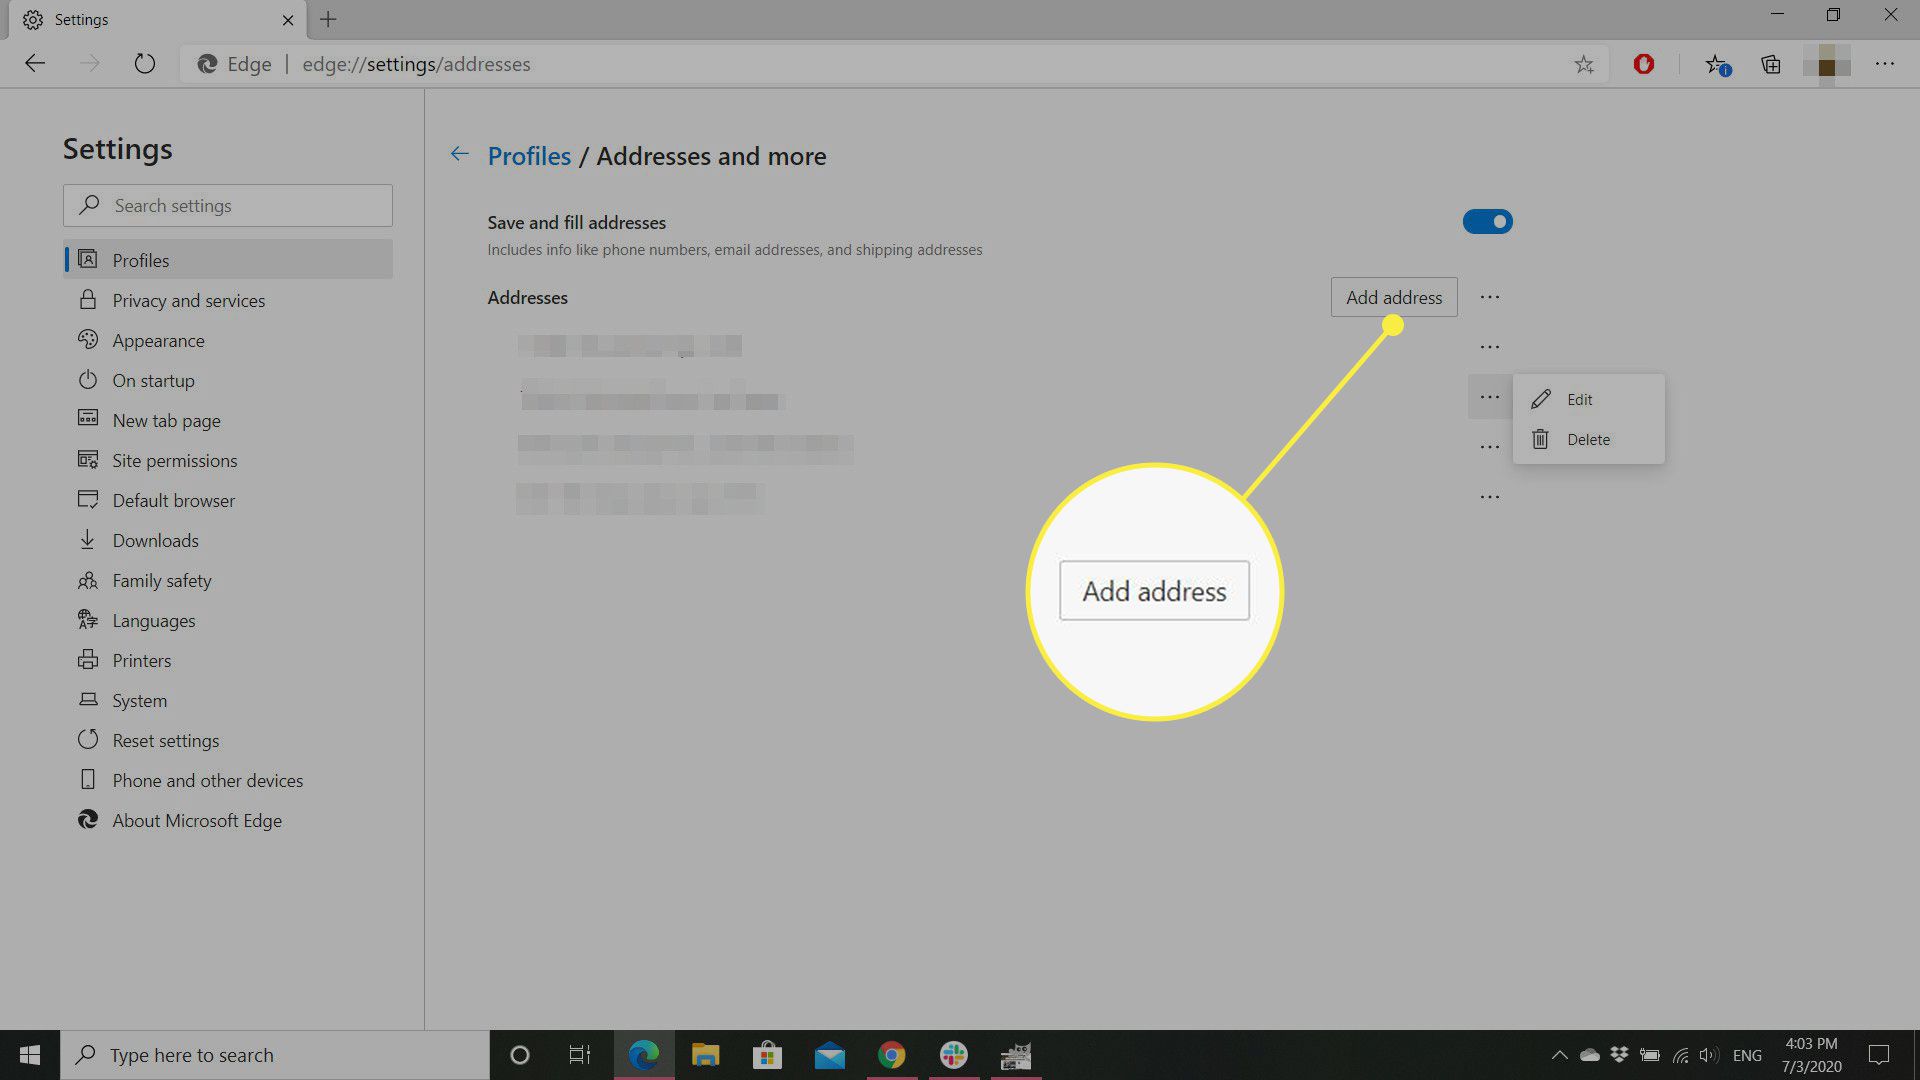The height and width of the screenshot is (1080, 1920).
Task: Click the Edge browser icon in taskbar
Action: click(x=645, y=1054)
